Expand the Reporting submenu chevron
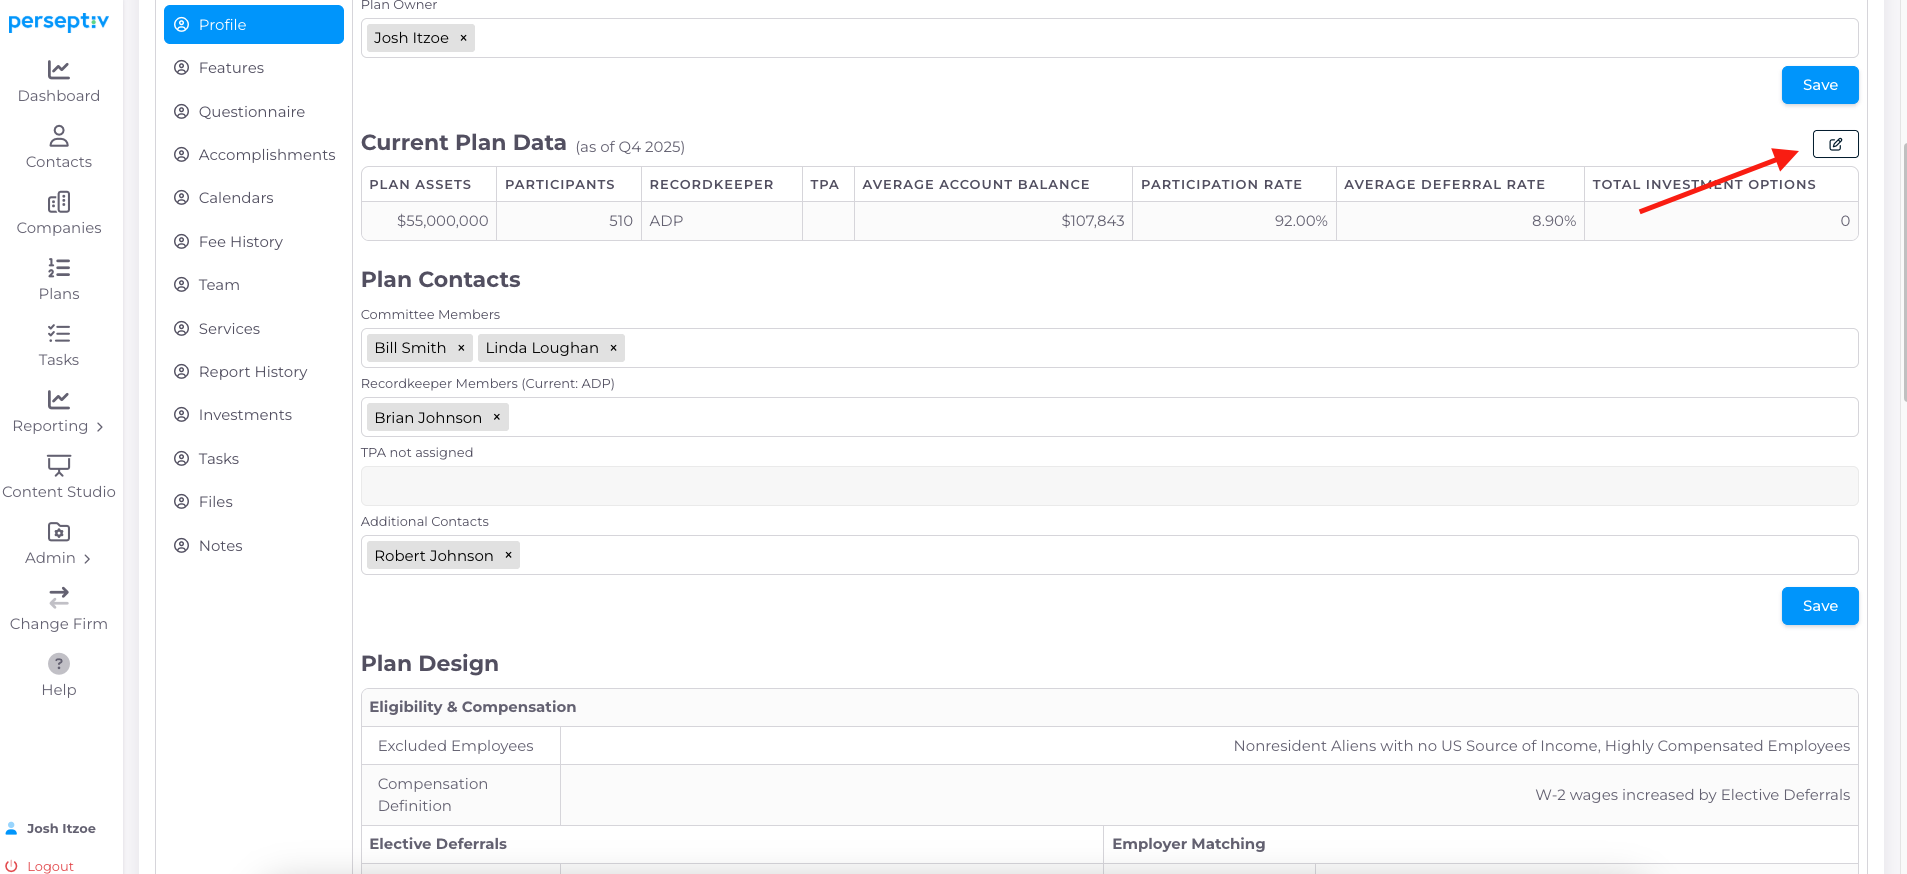The width and height of the screenshot is (1907, 874). [x=99, y=427]
